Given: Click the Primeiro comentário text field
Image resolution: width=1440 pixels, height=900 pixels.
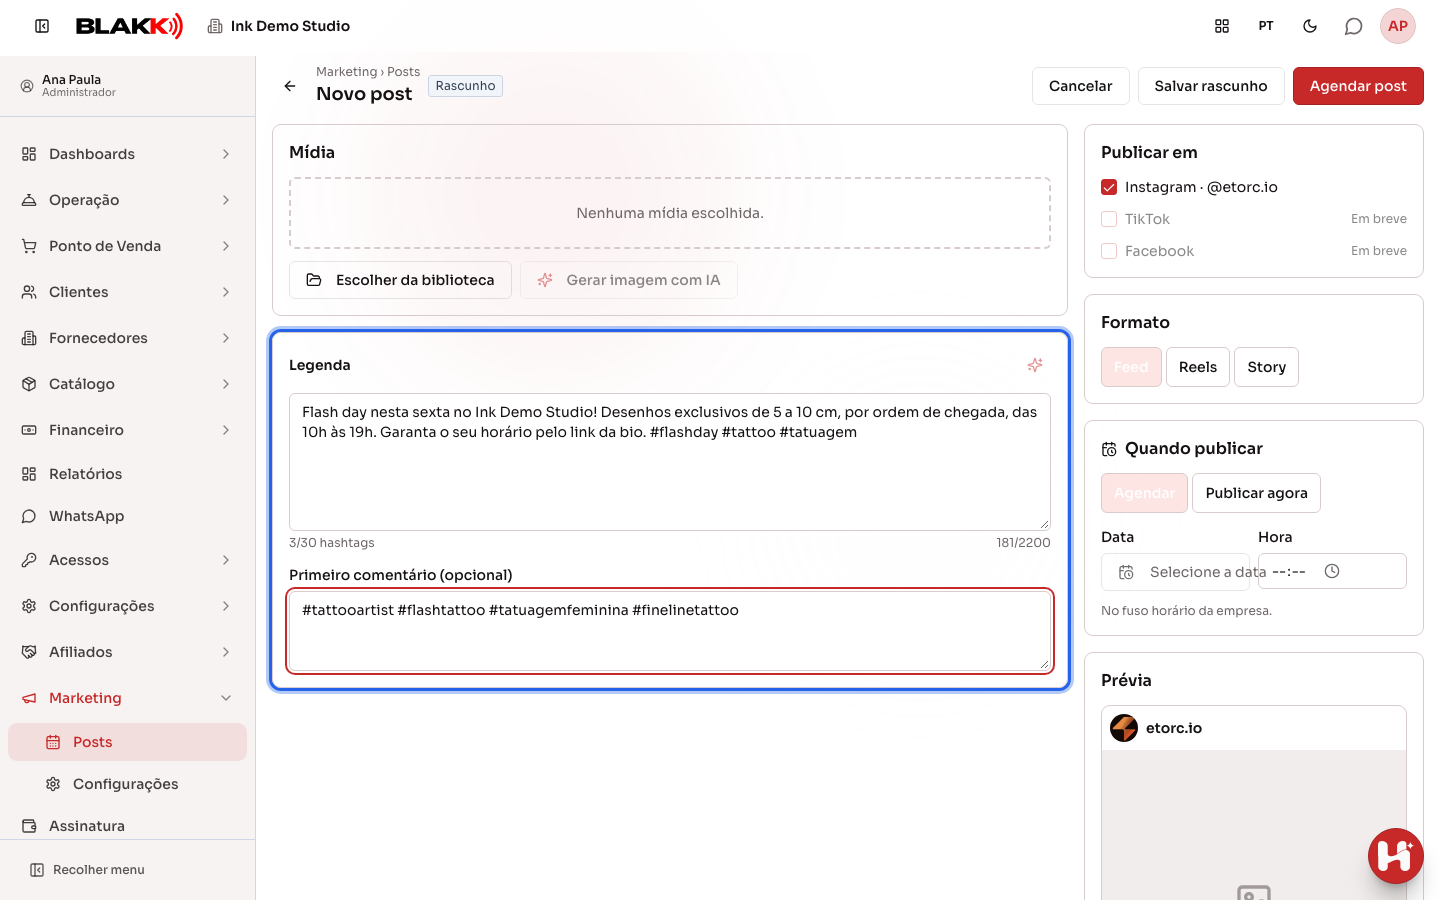Looking at the screenshot, I should tap(670, 631).
